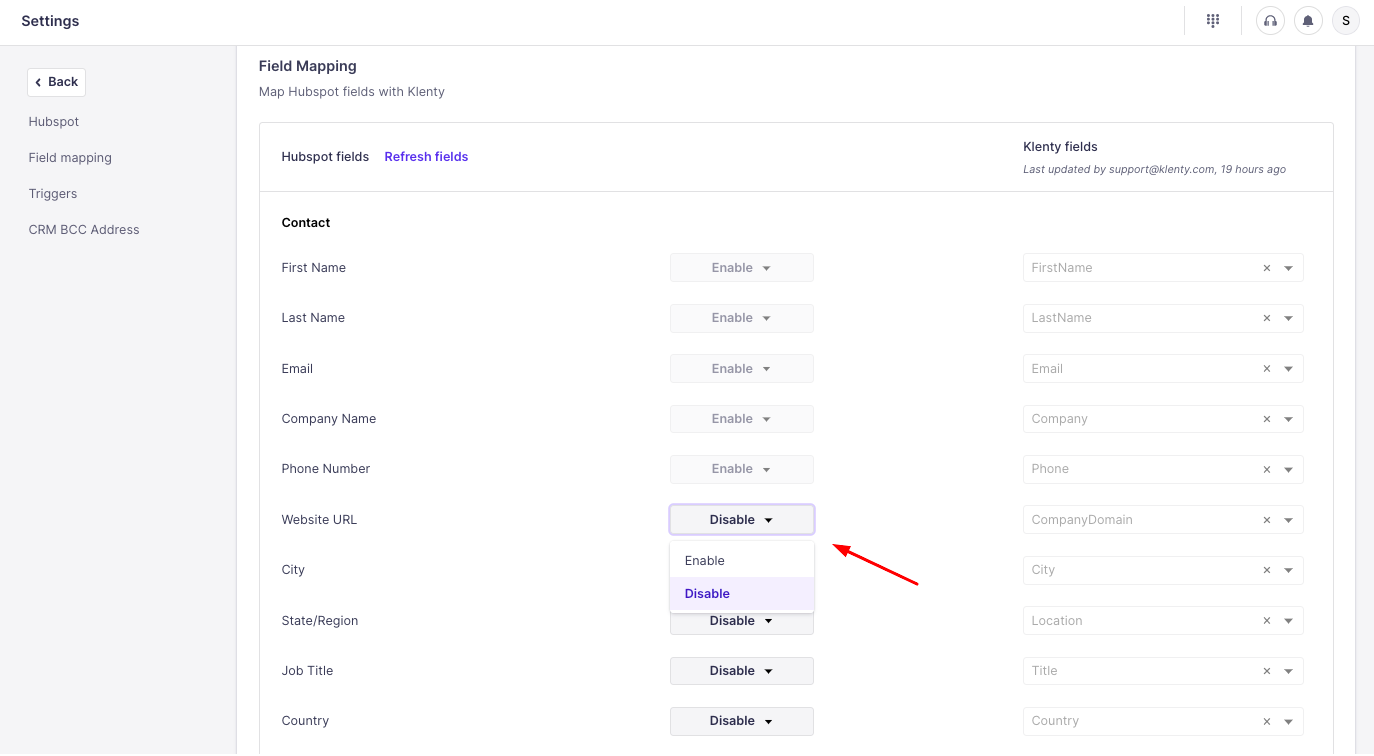The width and height of the screenshot is (1374, 756).
Task: Click the Refresh fields link
Action: point(426,157)
